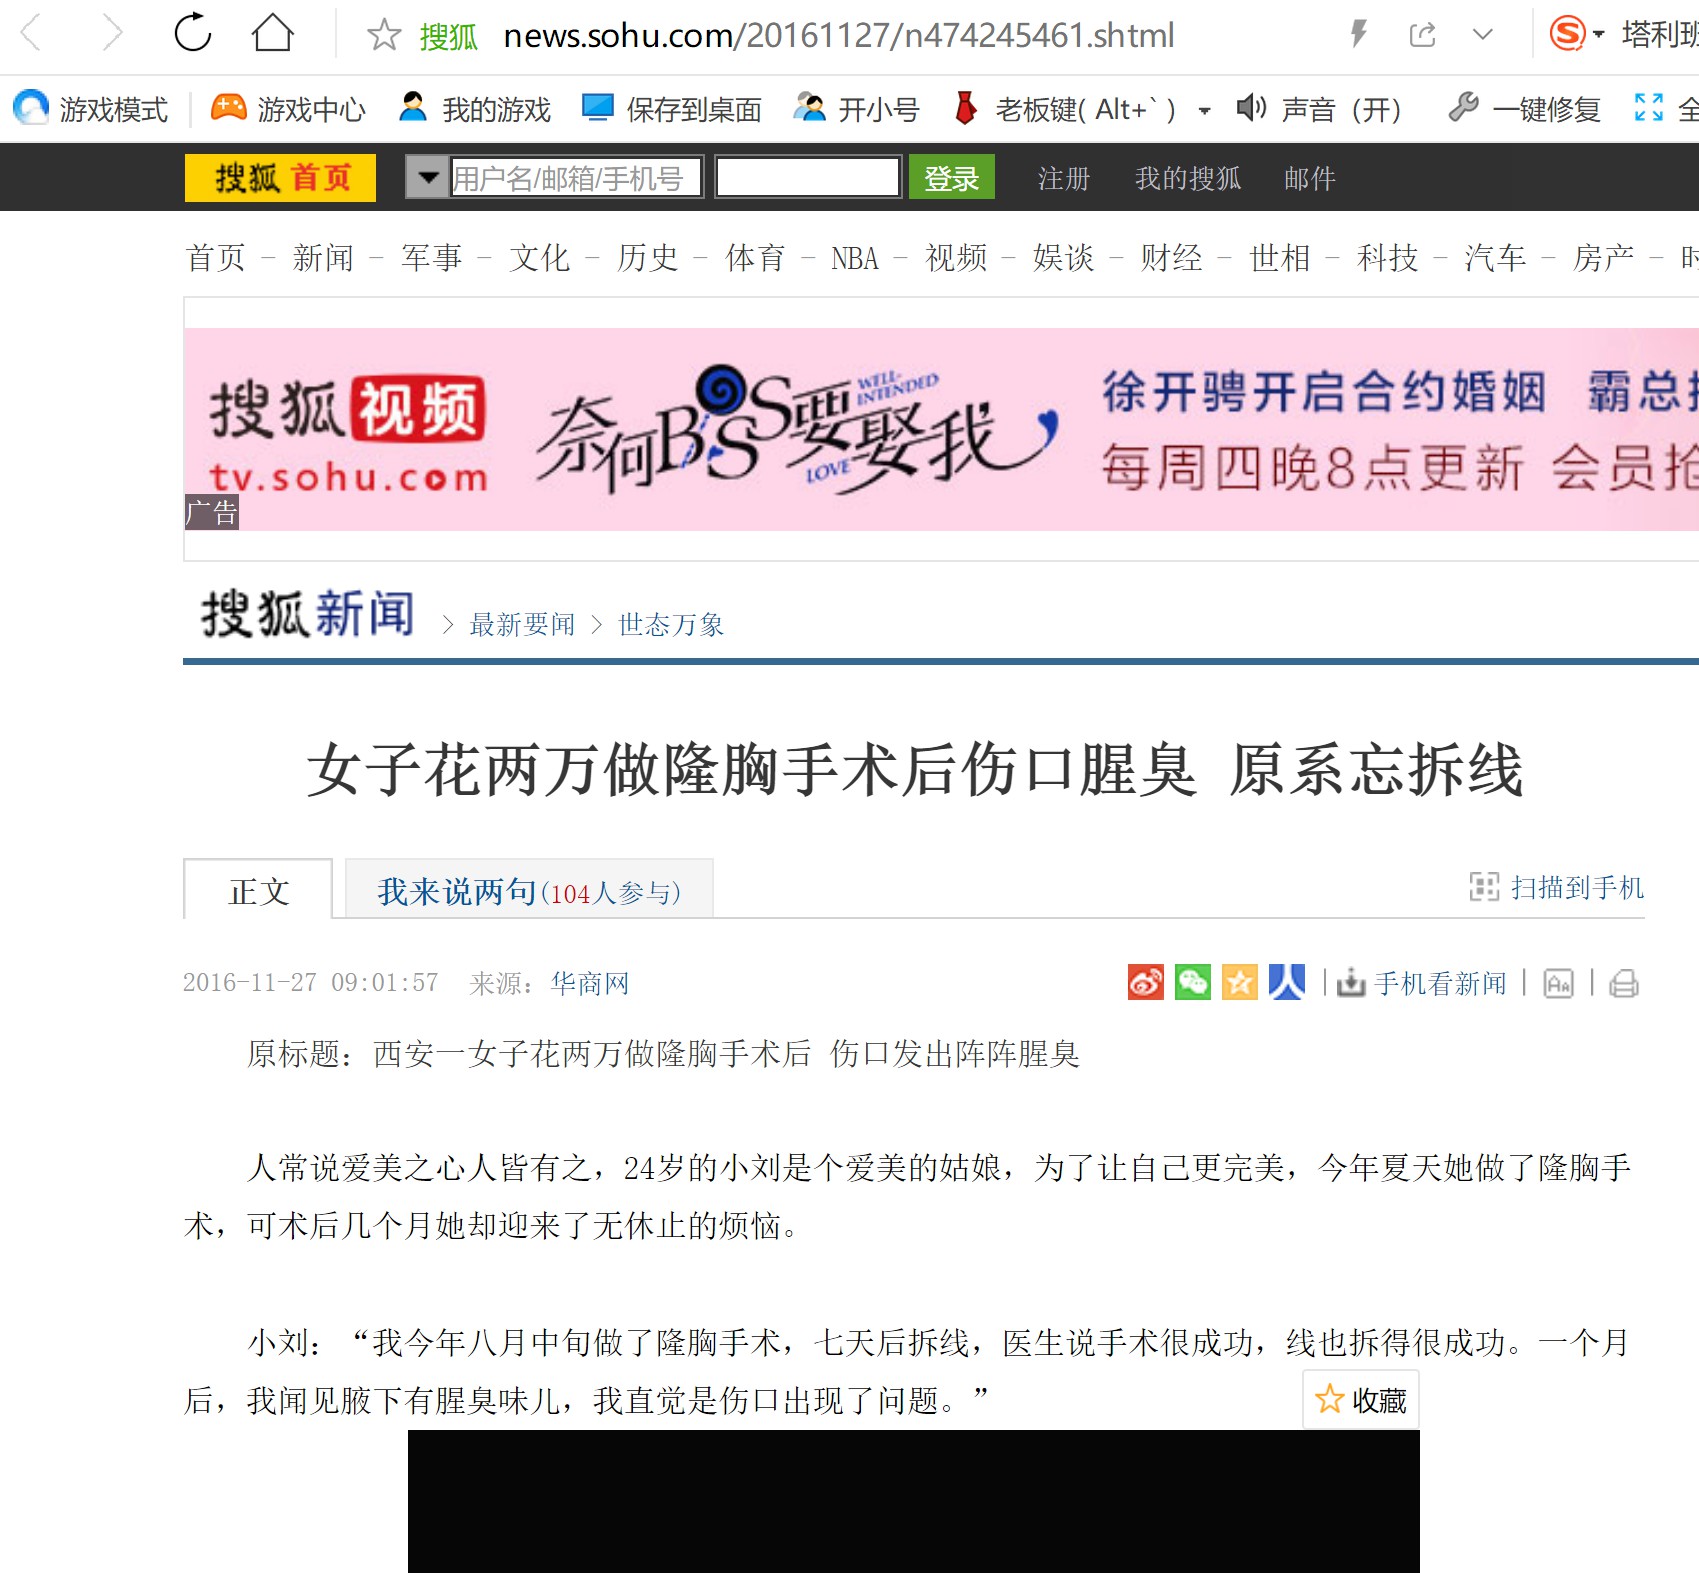This screenshot has width=1699, height=1573.
Task: Click the 注册 link
Action: (x=1064, y=179)
